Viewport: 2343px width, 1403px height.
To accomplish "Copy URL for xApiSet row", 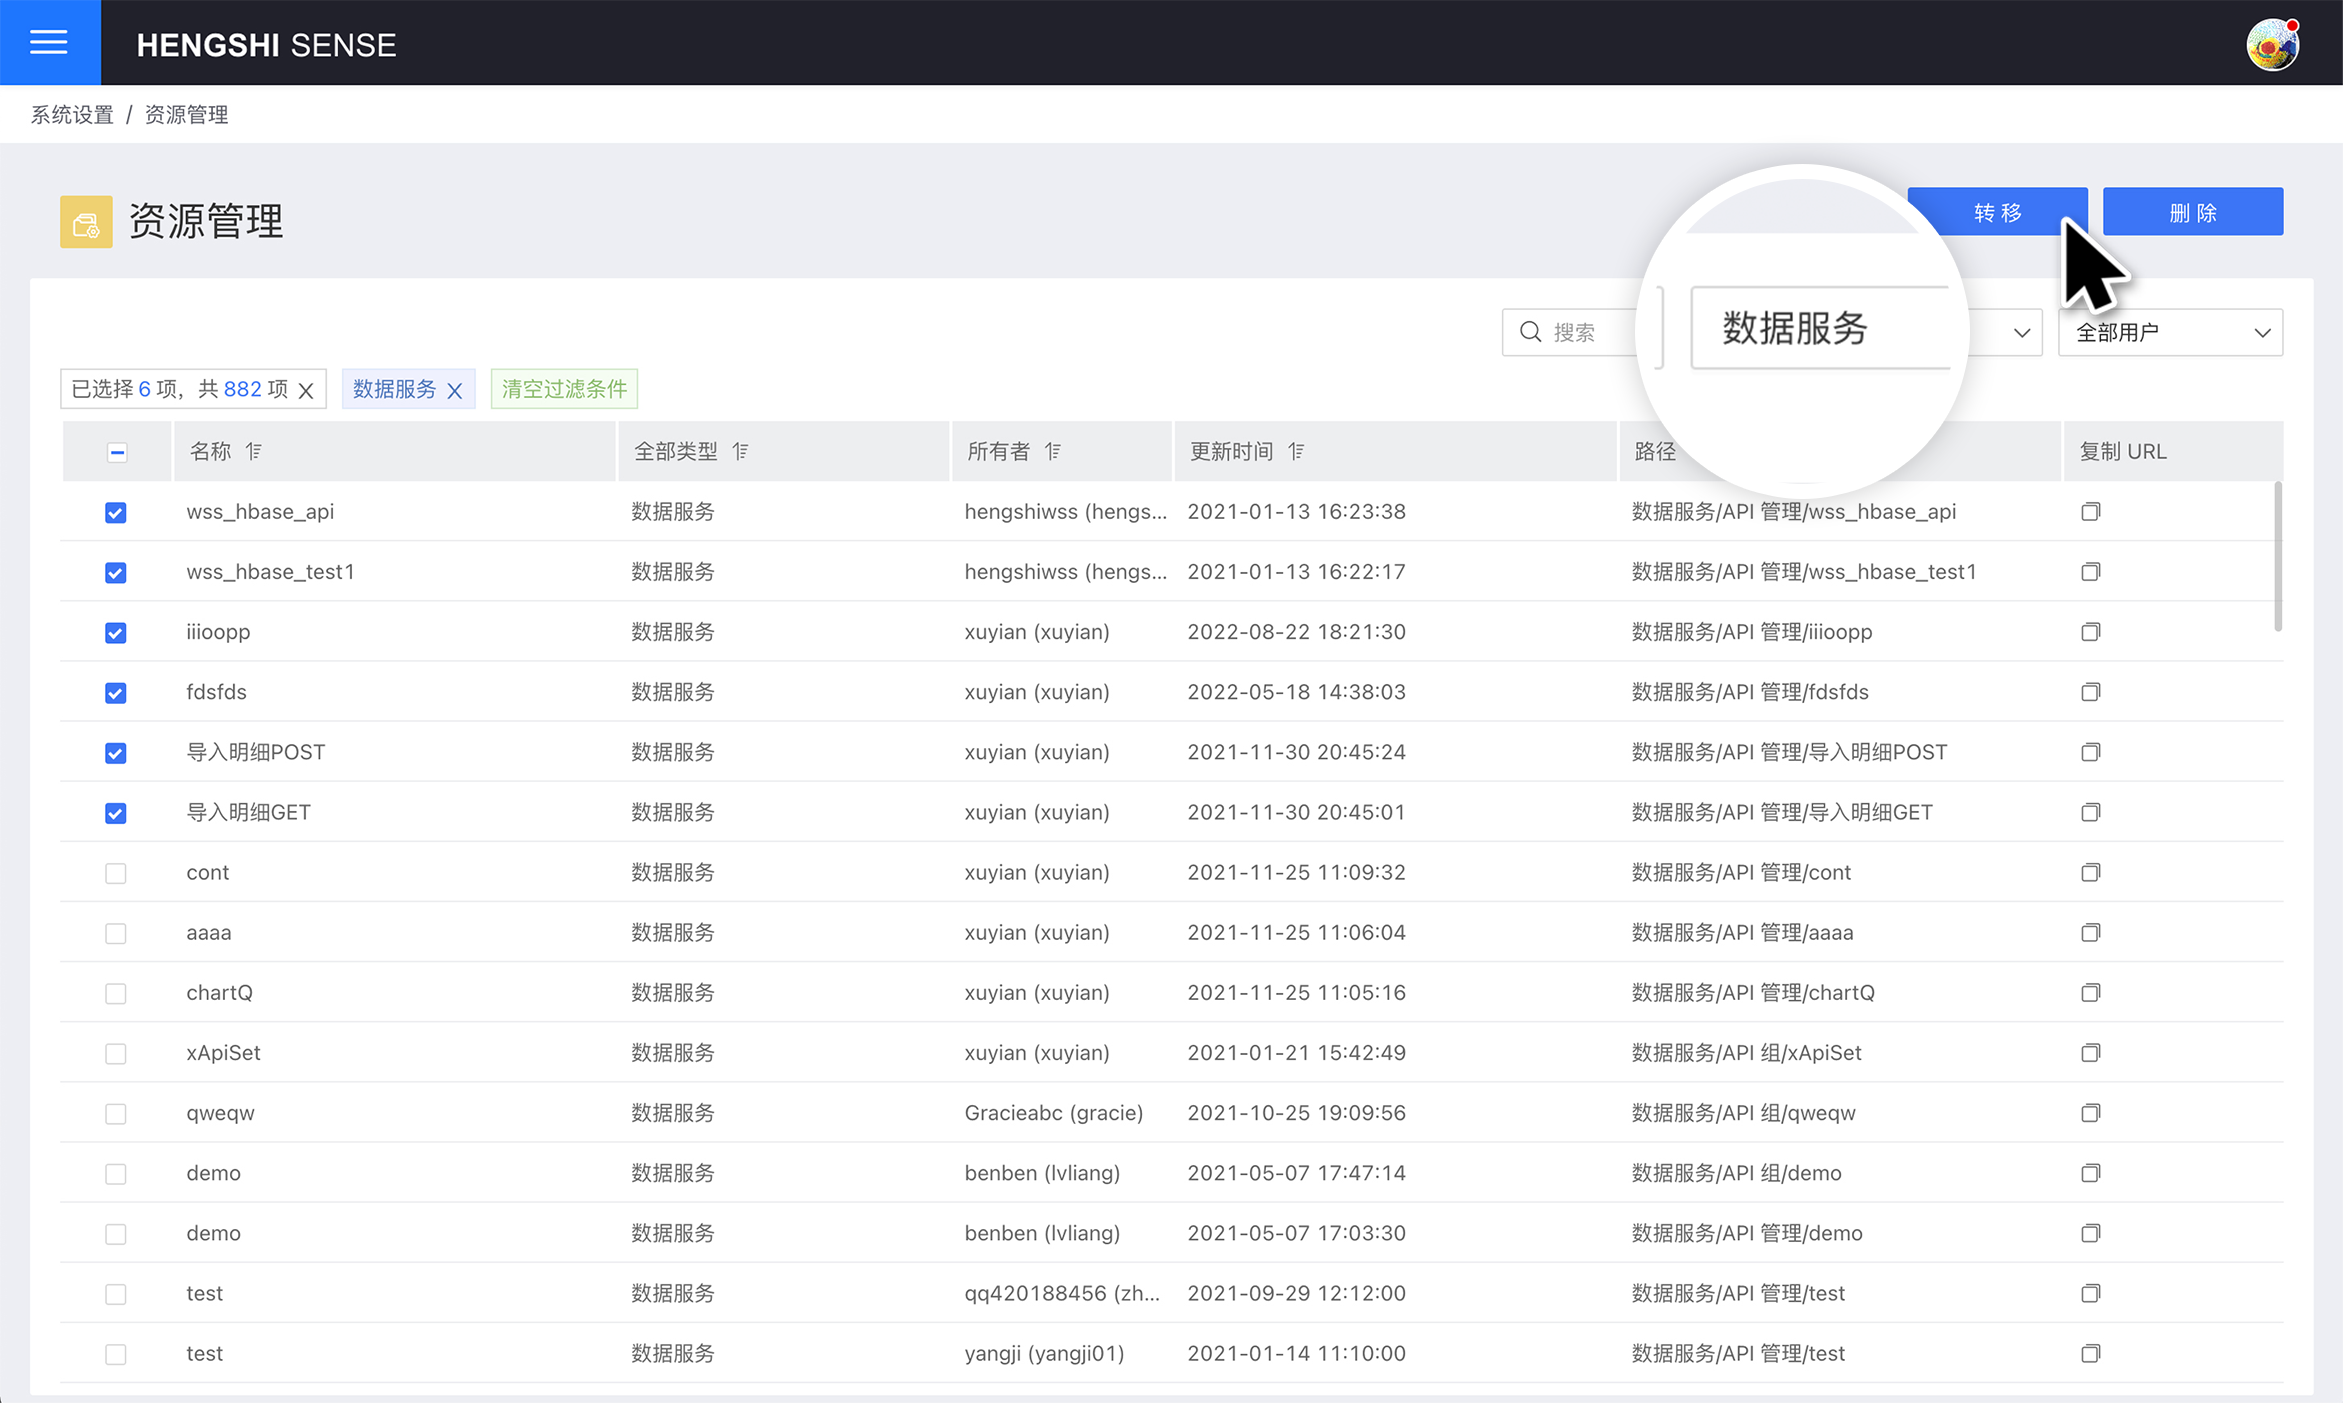I will [2090, 1052].
